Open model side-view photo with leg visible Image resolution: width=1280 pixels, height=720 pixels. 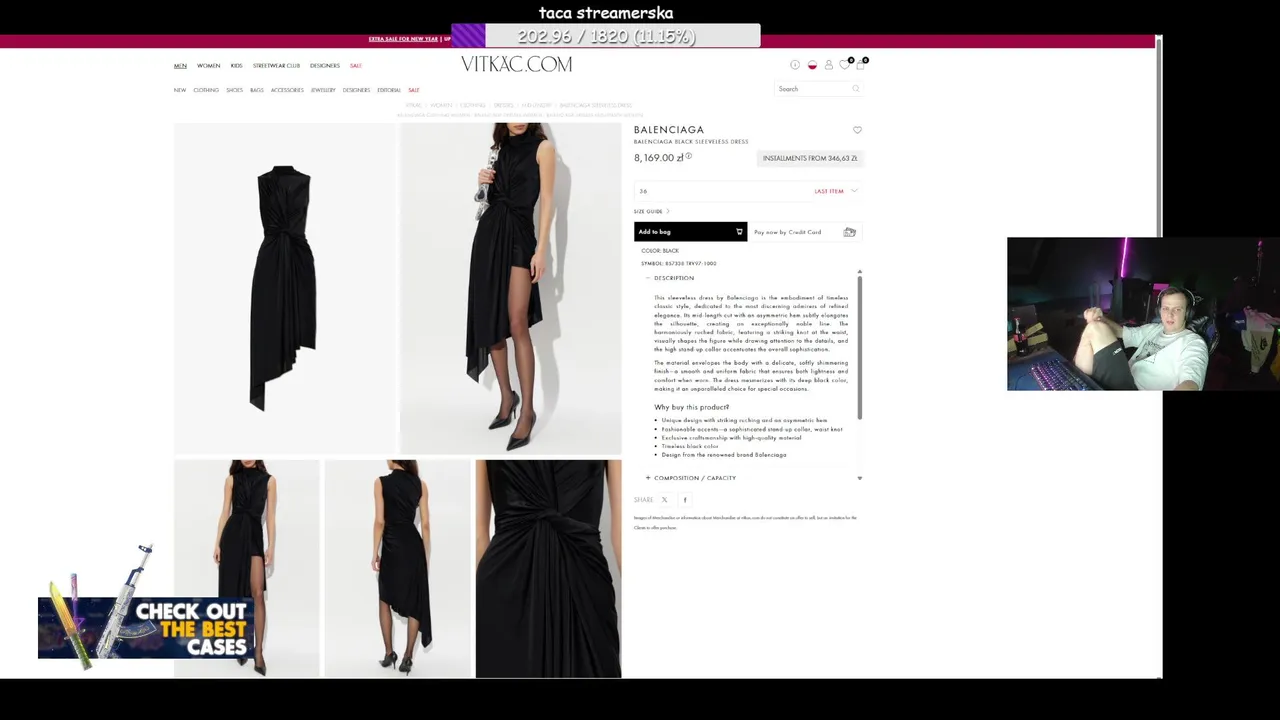pos(510,289)
